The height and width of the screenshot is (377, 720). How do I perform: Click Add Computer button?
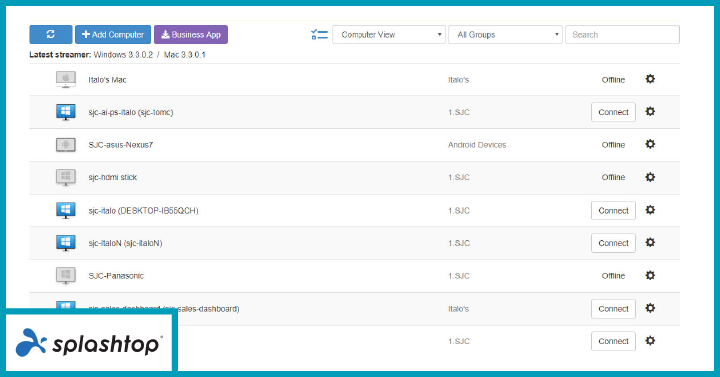(113, 34)
